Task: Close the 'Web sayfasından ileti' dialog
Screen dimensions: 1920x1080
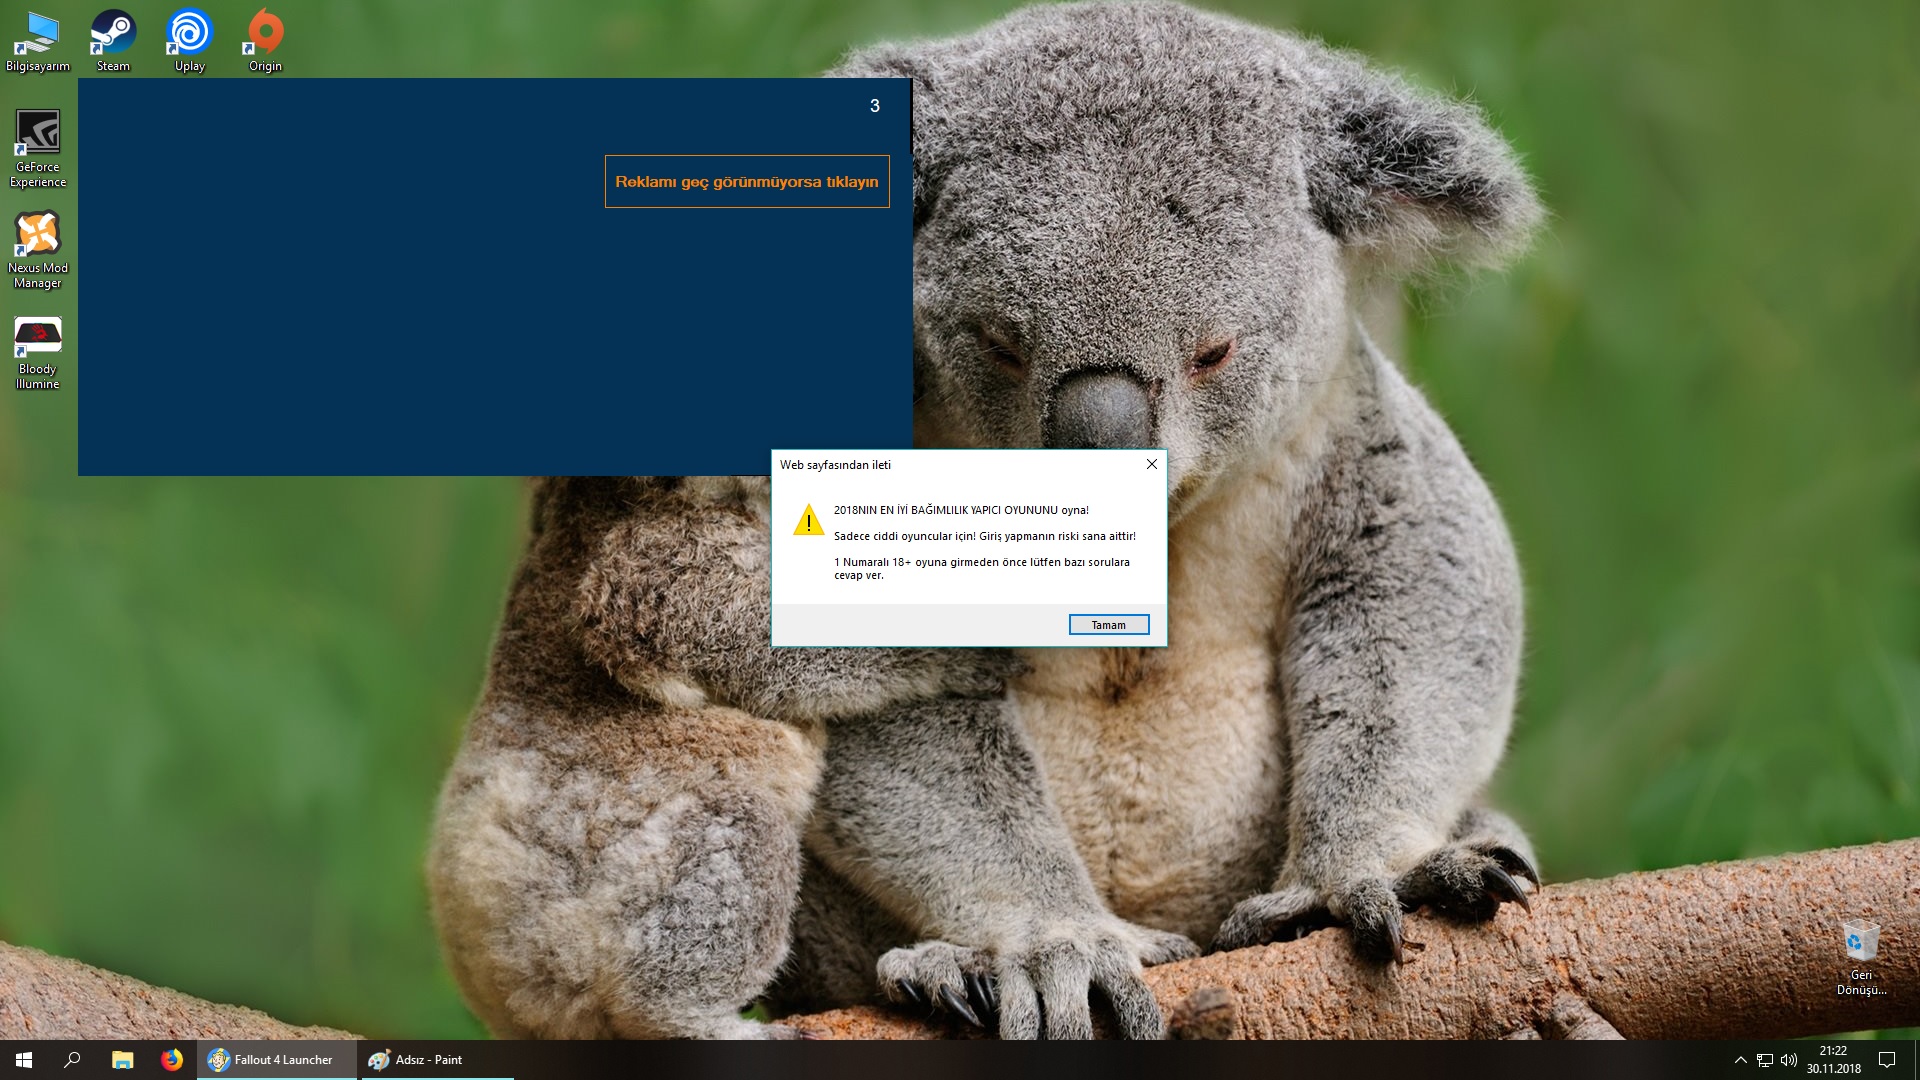Action: [1151, 464]
